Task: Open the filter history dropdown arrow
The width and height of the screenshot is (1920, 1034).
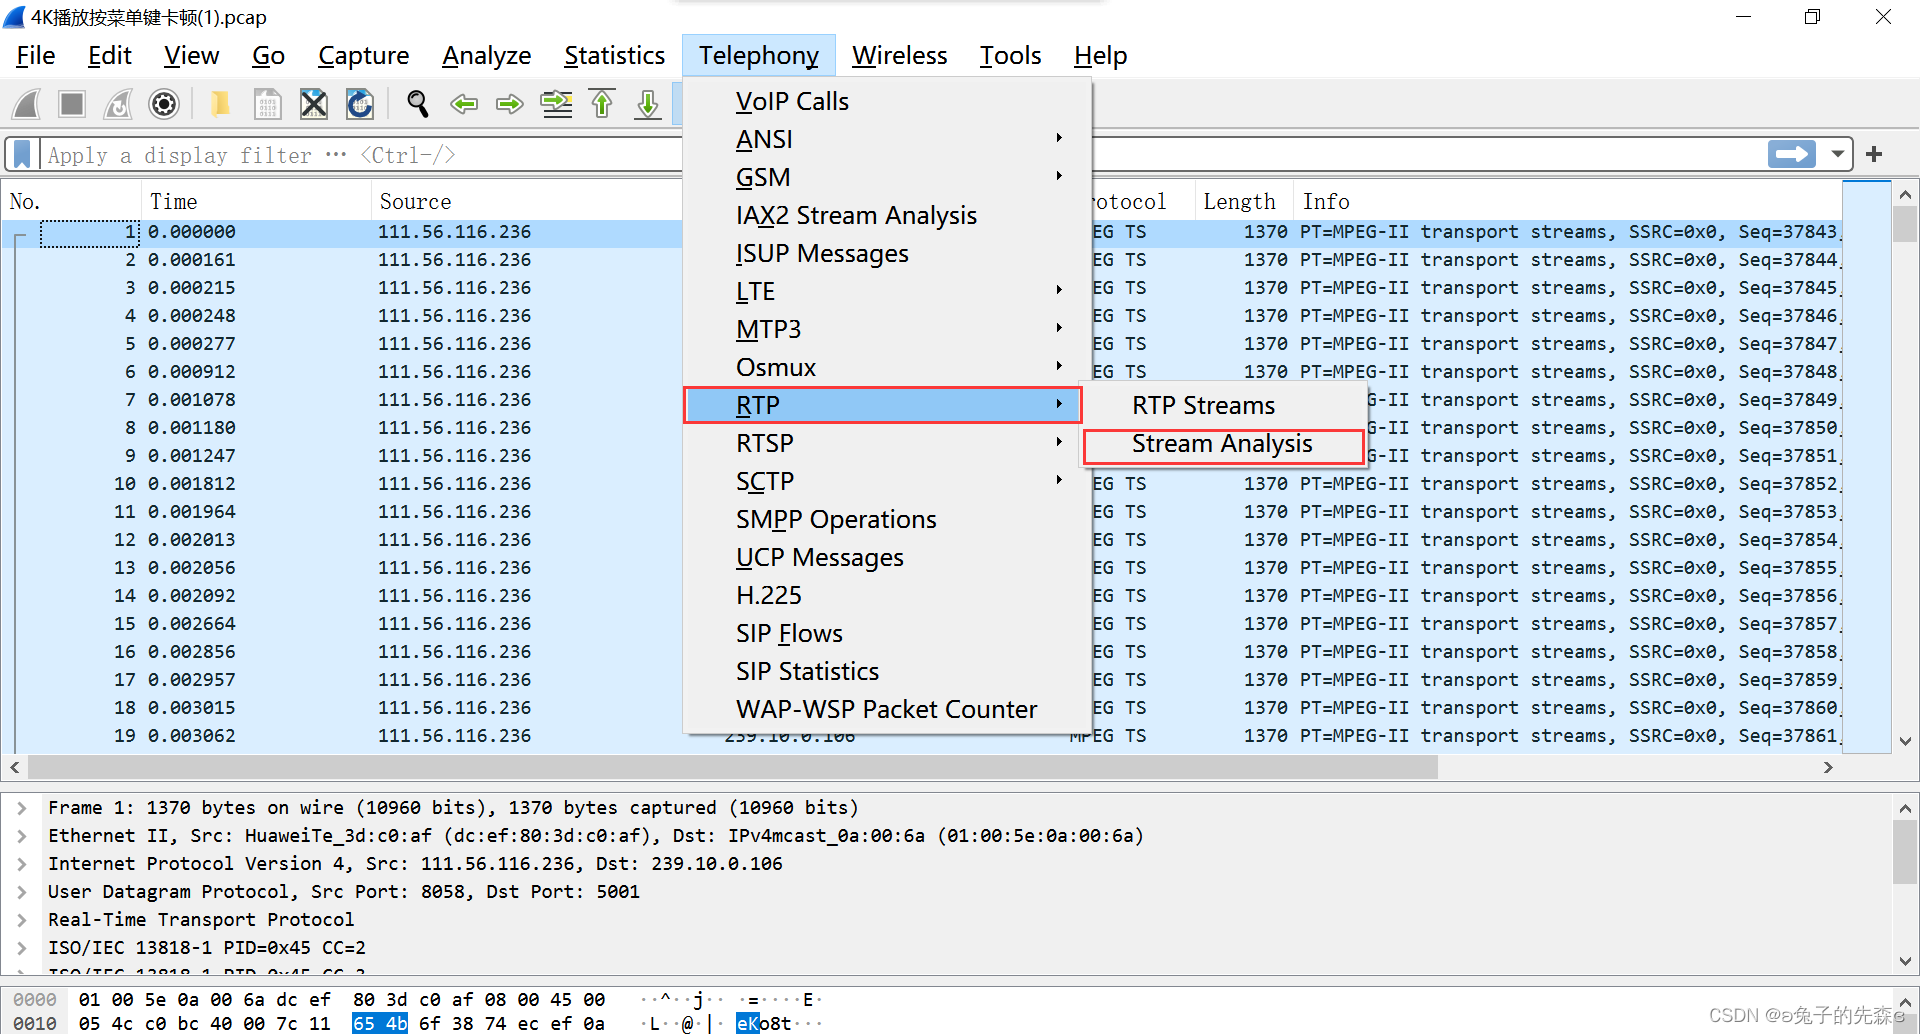Action: pyautogui.click(x=1837, y=154)
